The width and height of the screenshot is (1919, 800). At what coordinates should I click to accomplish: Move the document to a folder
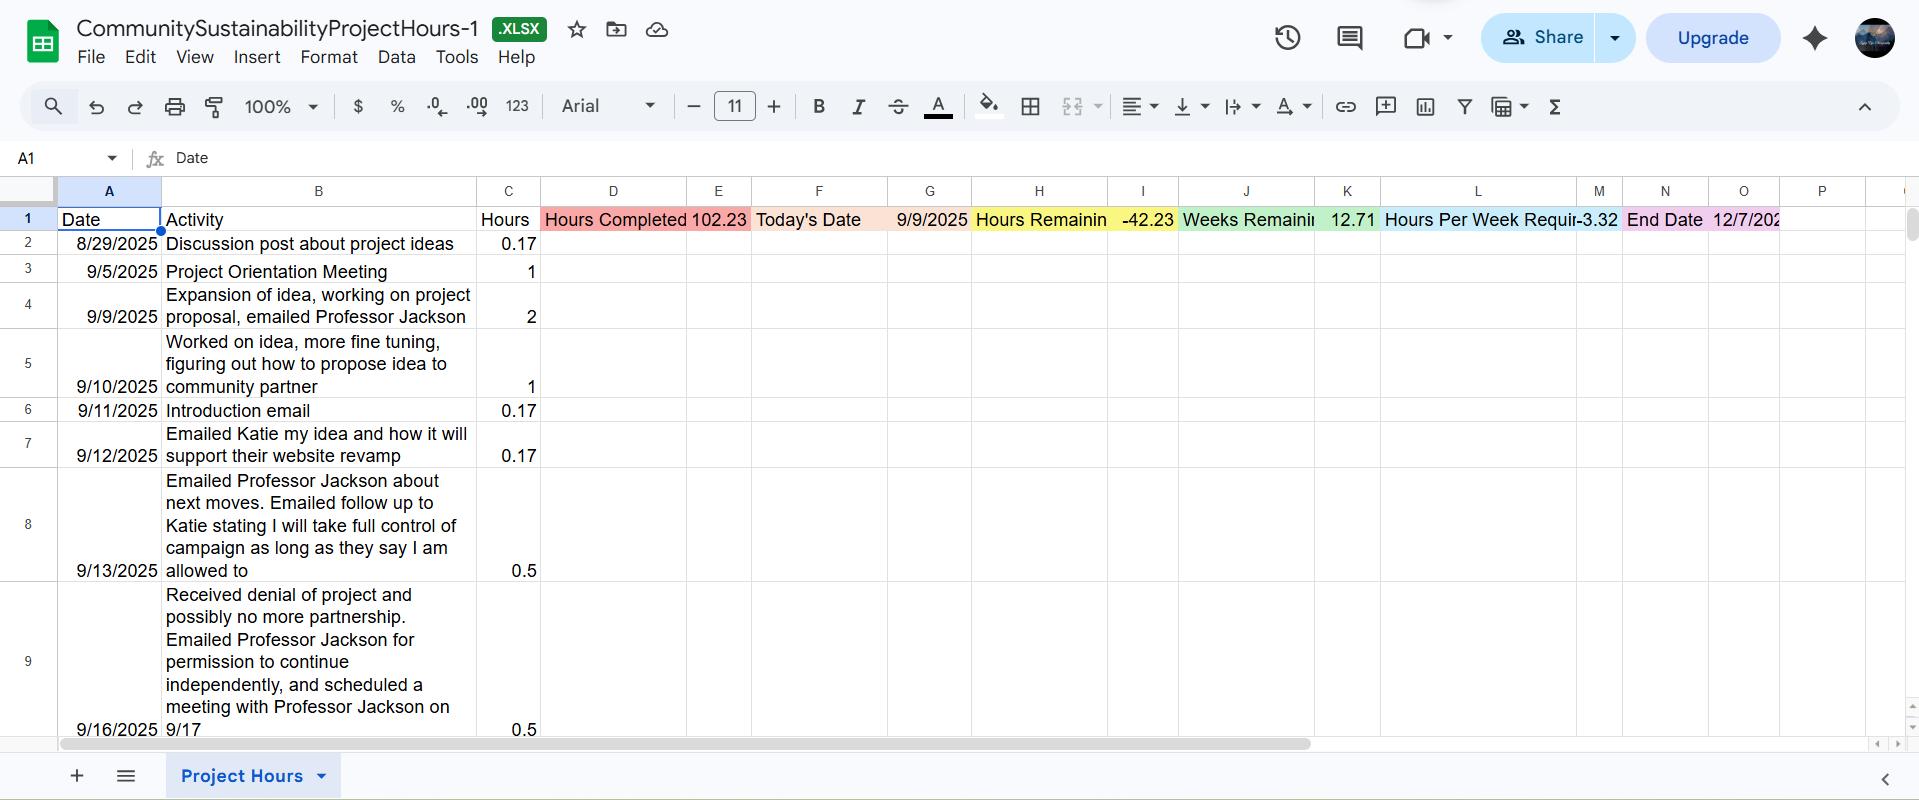coord(617,29)
